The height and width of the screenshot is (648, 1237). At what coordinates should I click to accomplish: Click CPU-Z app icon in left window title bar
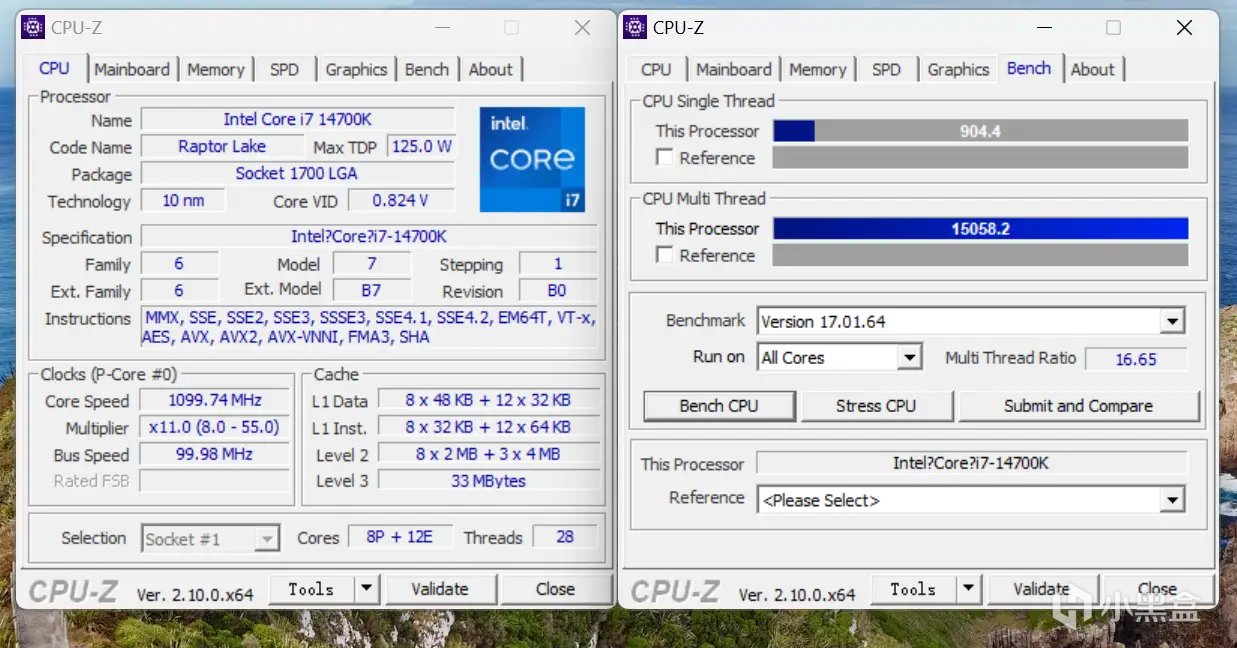[33, 27]
